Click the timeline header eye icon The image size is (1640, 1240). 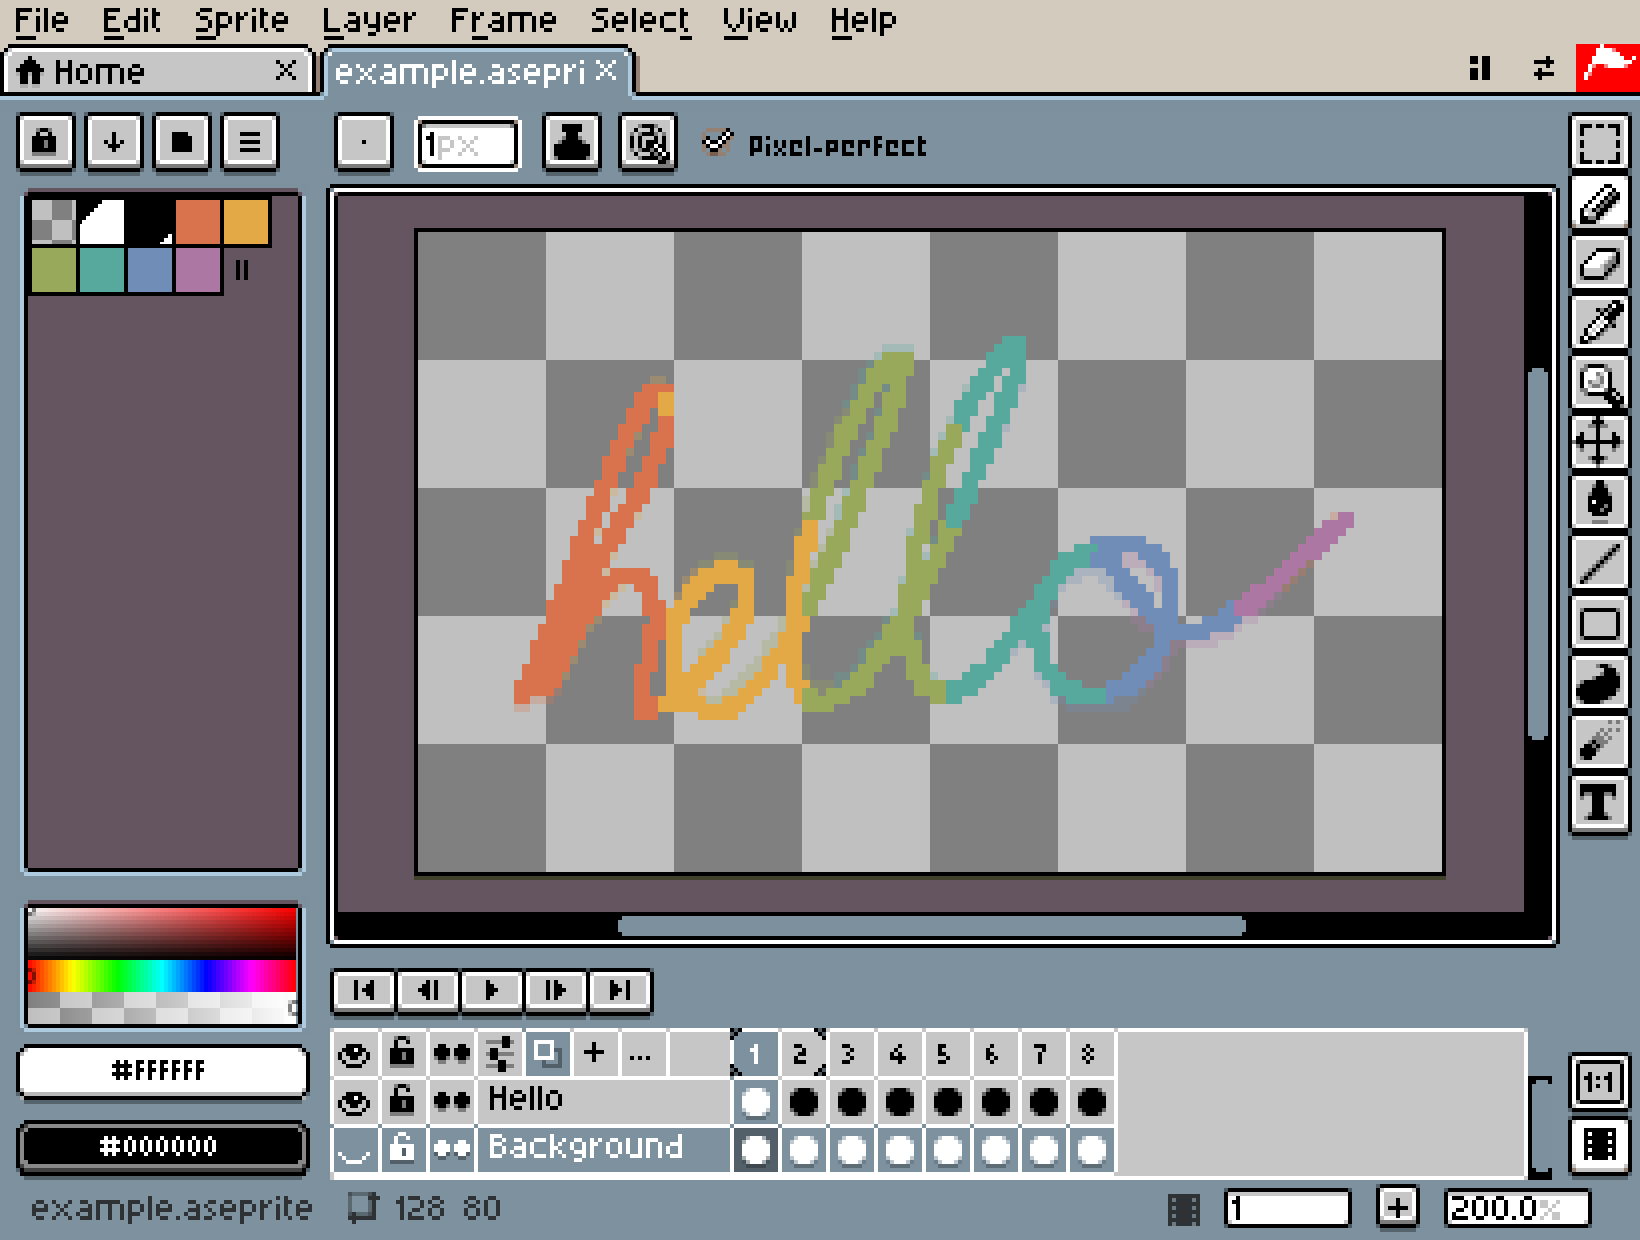pos(354,1053)
